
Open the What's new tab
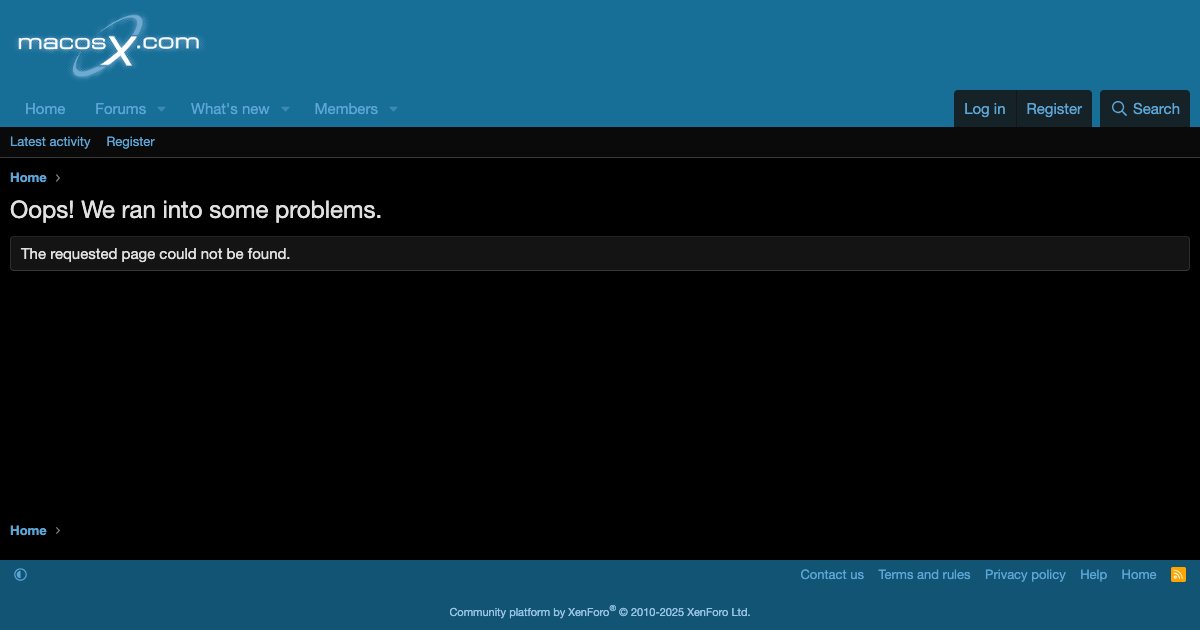230,109
